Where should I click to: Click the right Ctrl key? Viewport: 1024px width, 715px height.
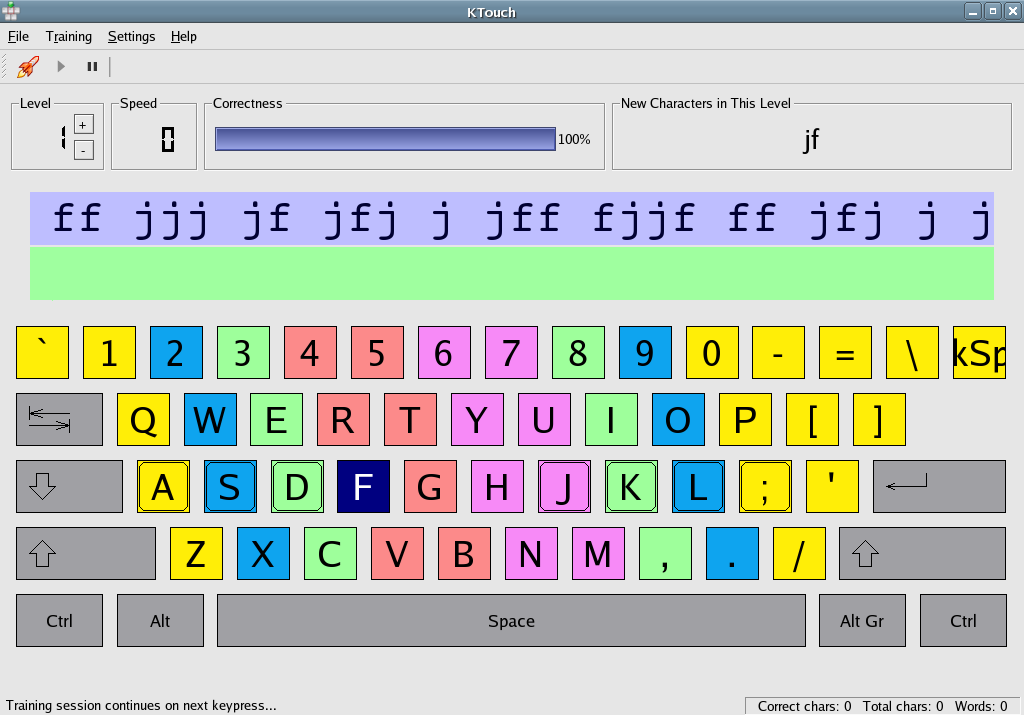[963, 620]
